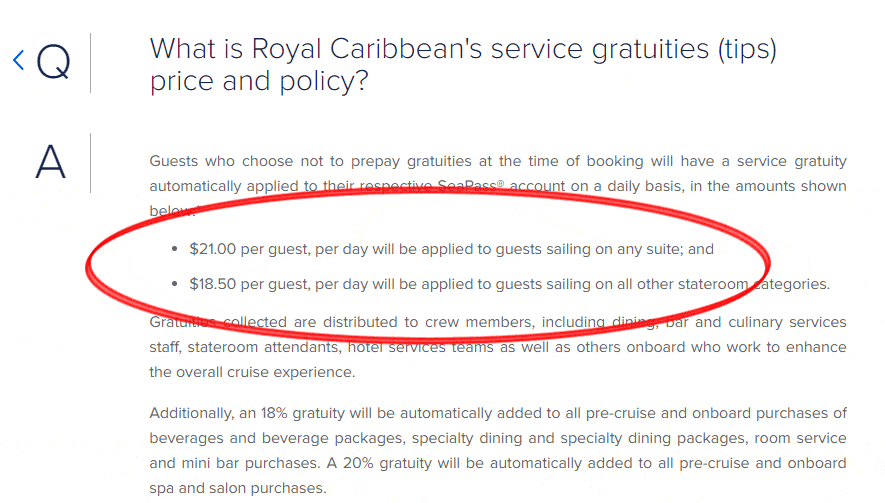The height and width of the screenshot is (503, 885).
Task: Click the paragraph starting Guests who choose
Action: (x=498, y=186)
